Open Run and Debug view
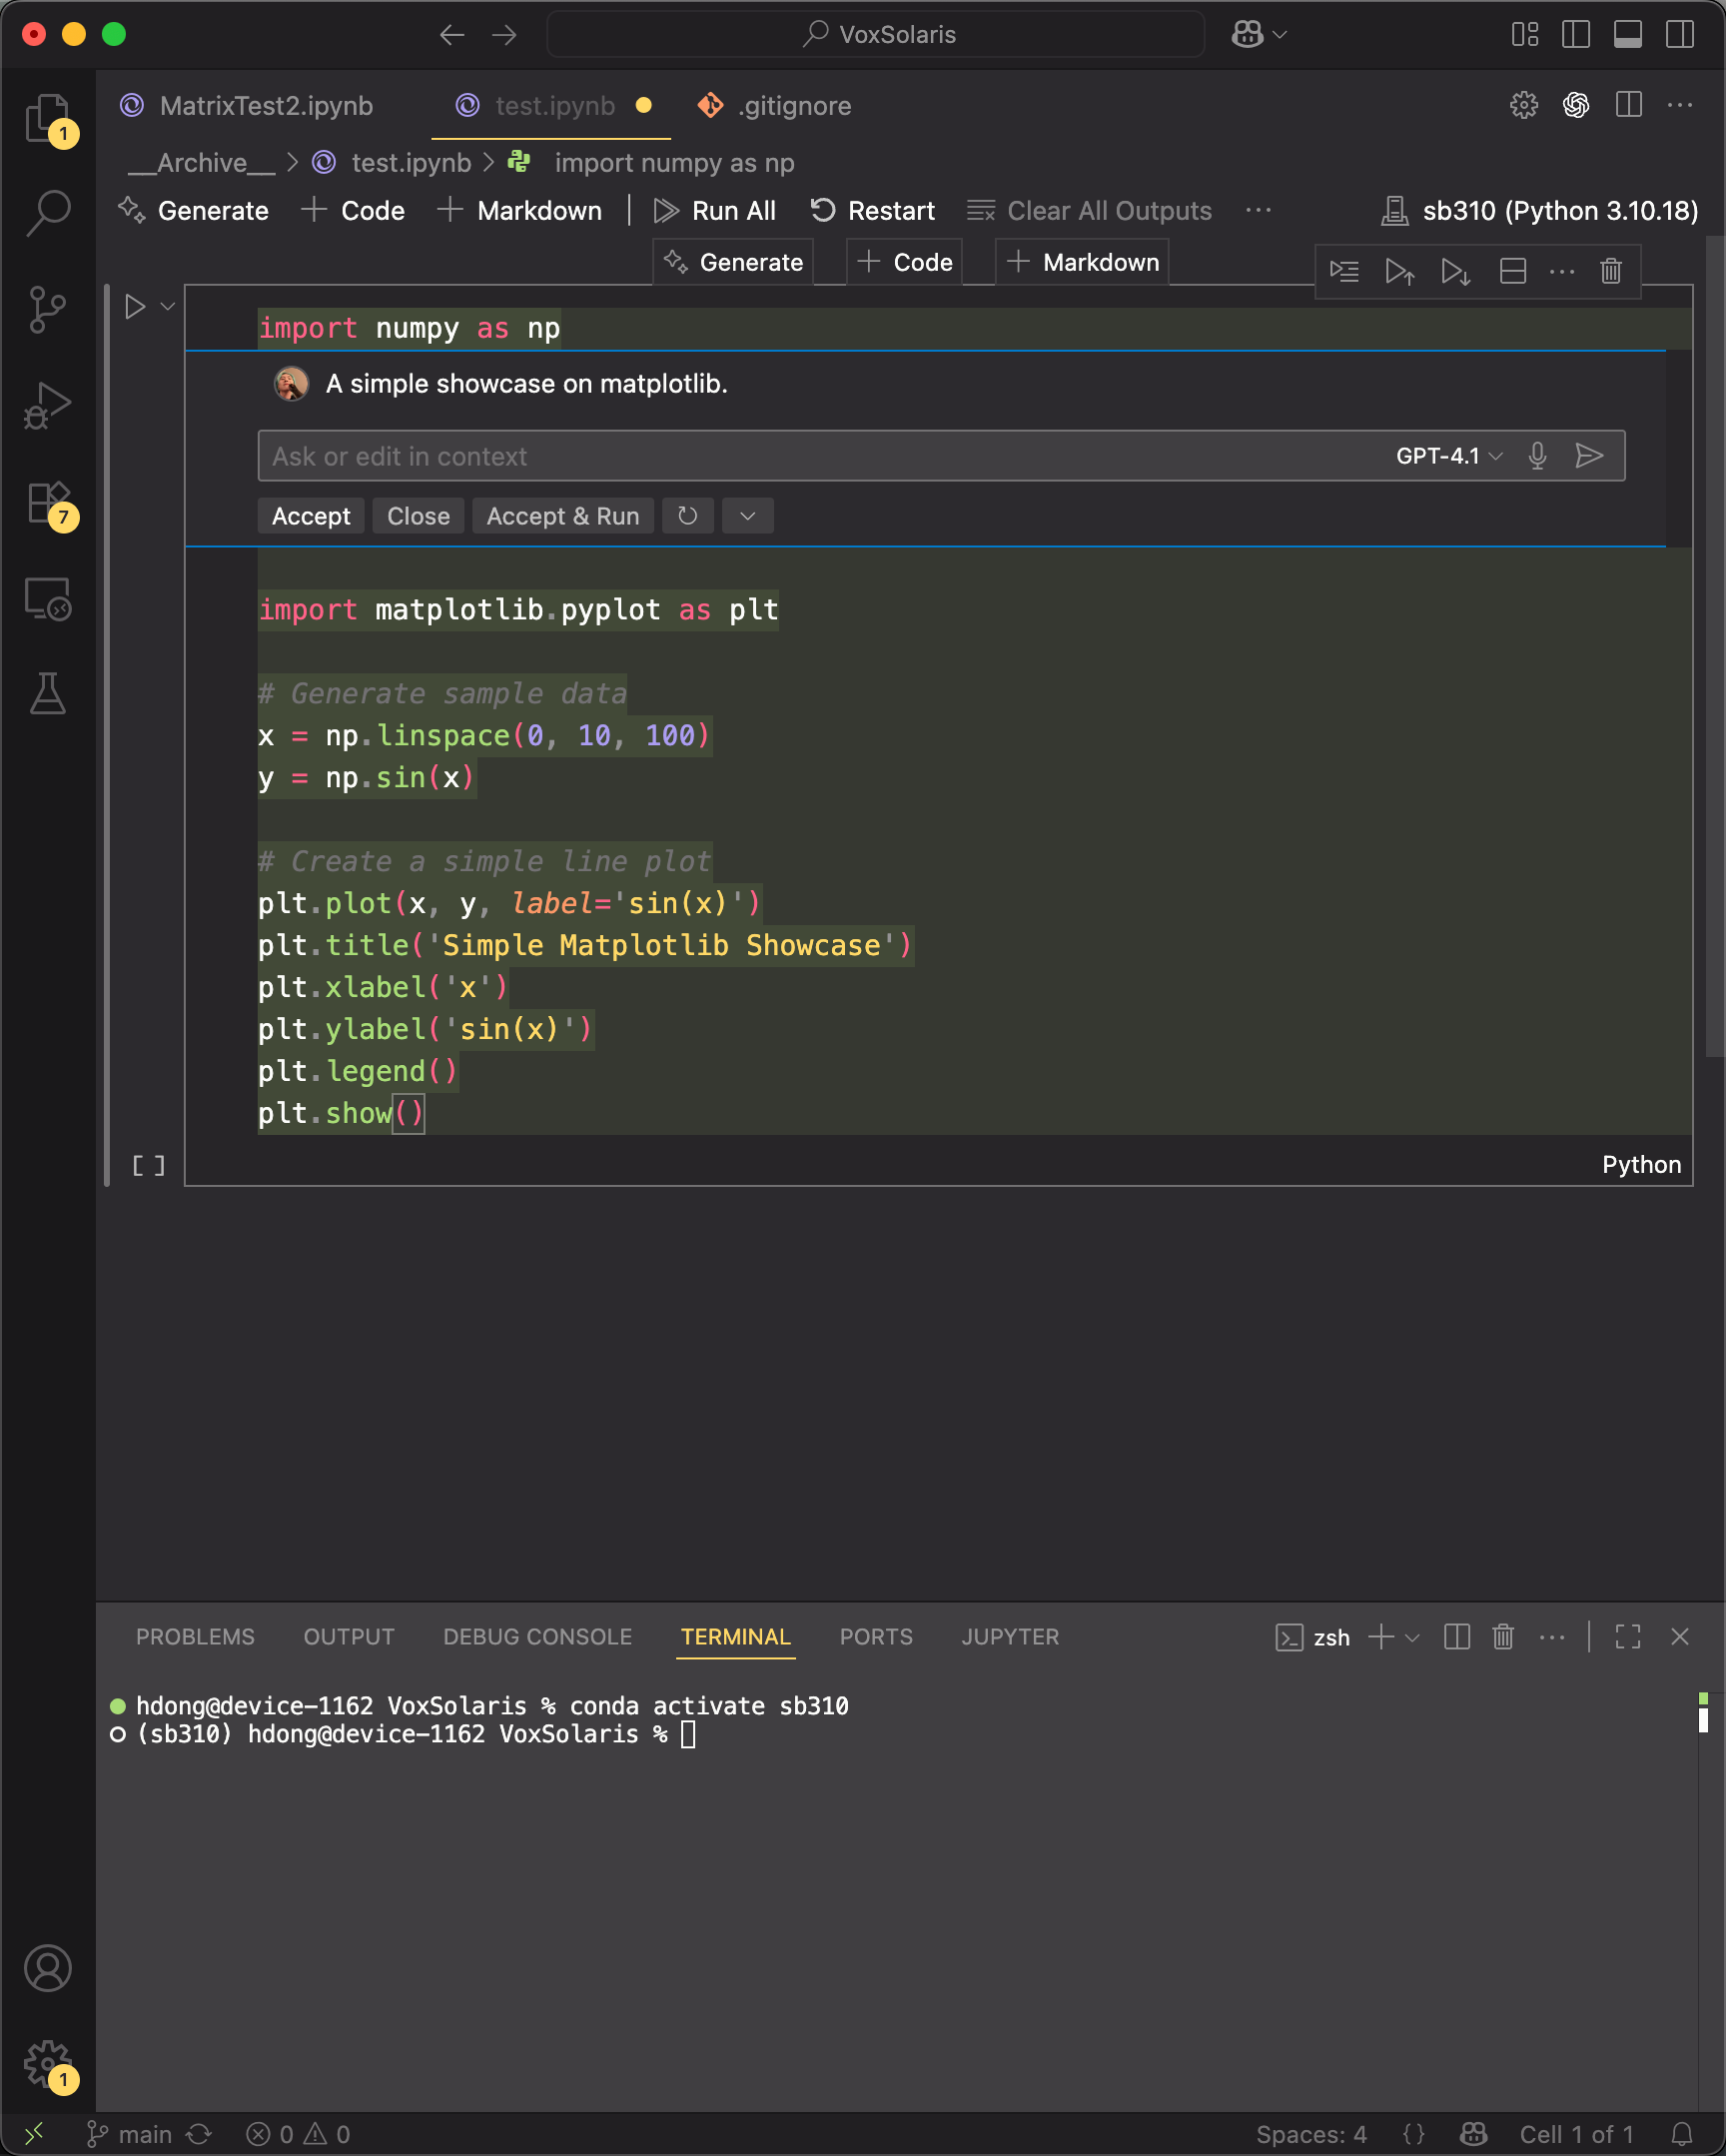The width and height of the screenshot is (1726, 2156). tap(47, 405)
